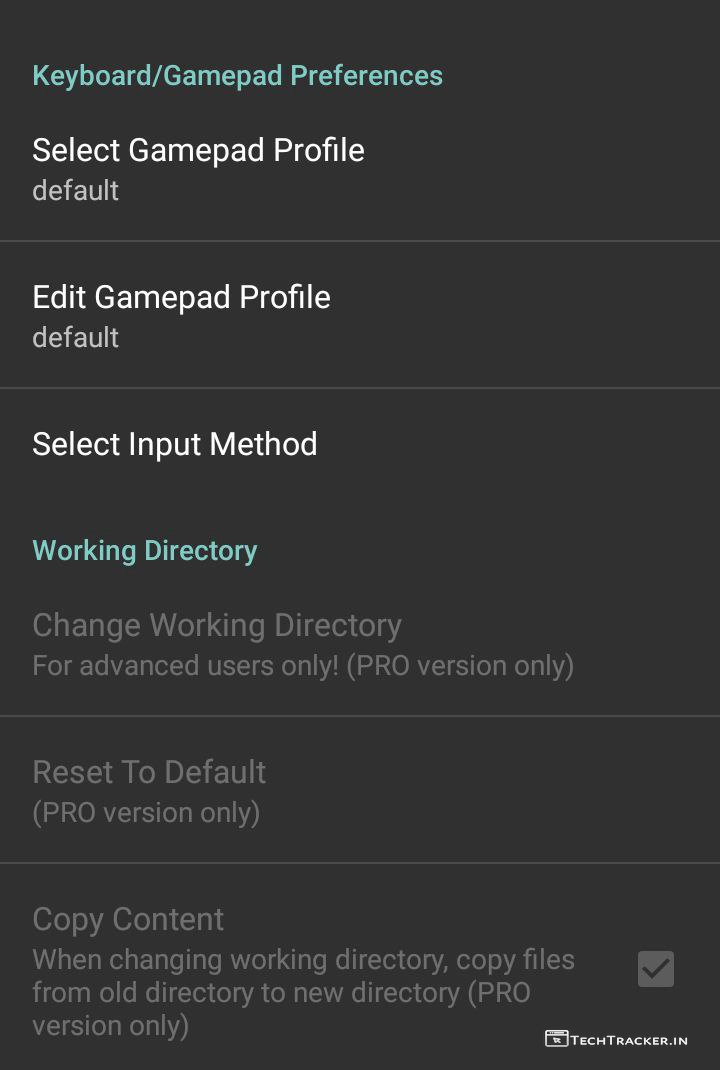This screenshot has height=1070, width=720.
Task: Click '(PRO version only)' under Reset To Default
Action: (146, 813)
